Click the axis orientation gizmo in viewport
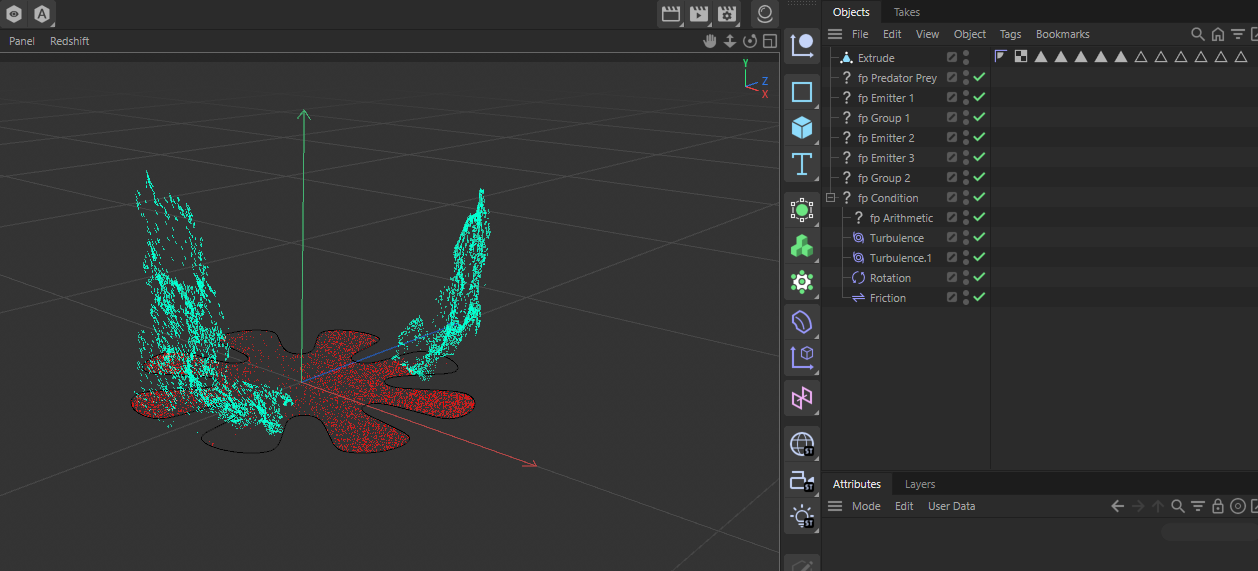 [x=755, y=79]
